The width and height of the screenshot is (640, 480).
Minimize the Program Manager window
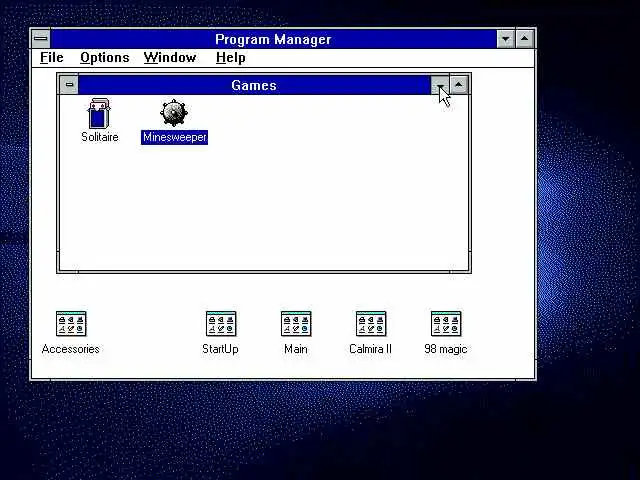click(x=506, y=39)
